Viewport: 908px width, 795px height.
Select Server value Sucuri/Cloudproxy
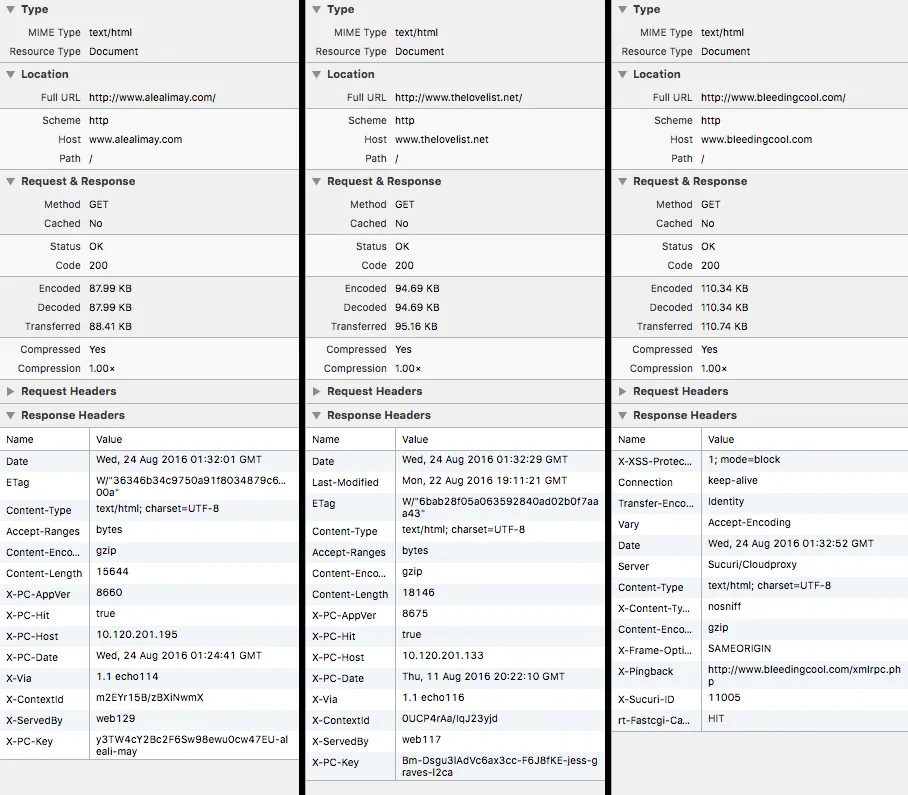[x=752, y=565]
